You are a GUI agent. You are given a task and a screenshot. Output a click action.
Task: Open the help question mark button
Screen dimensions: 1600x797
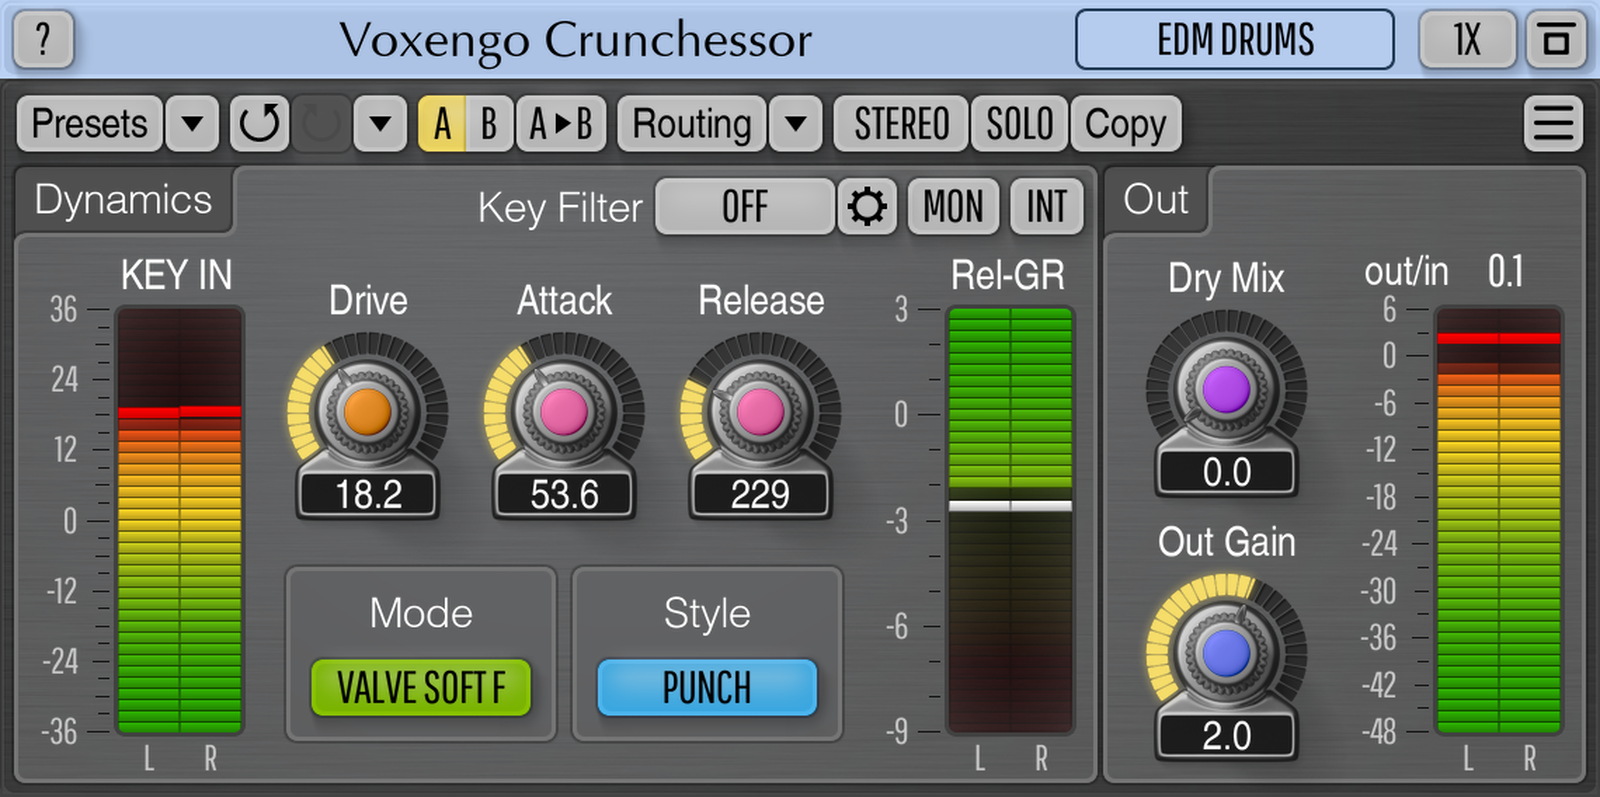43,40
